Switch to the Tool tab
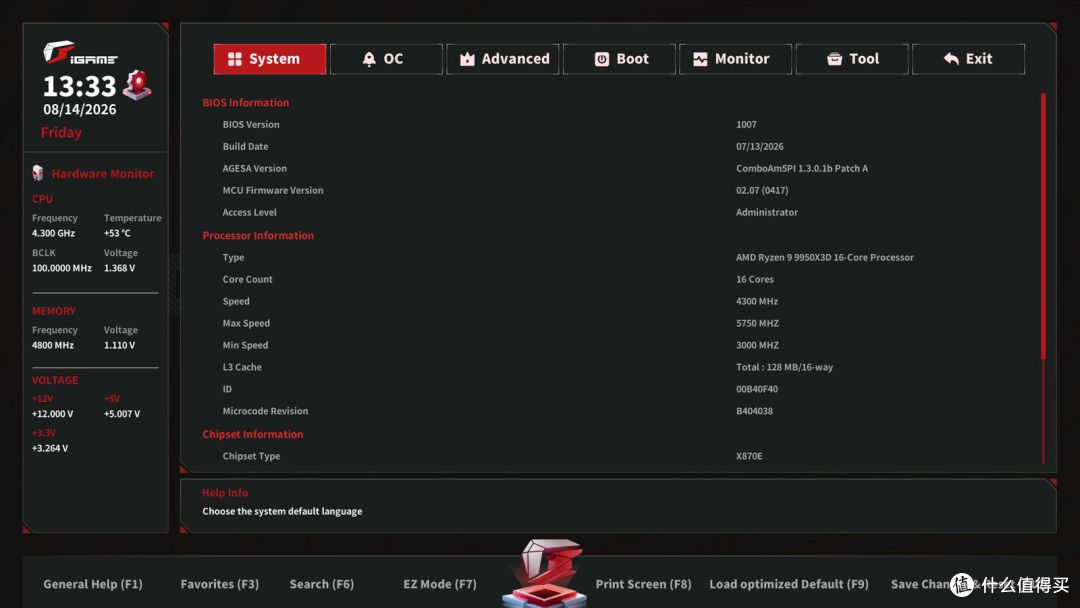Image resolution: width=1080 pixels, height=608 pixels. [852, 59]
